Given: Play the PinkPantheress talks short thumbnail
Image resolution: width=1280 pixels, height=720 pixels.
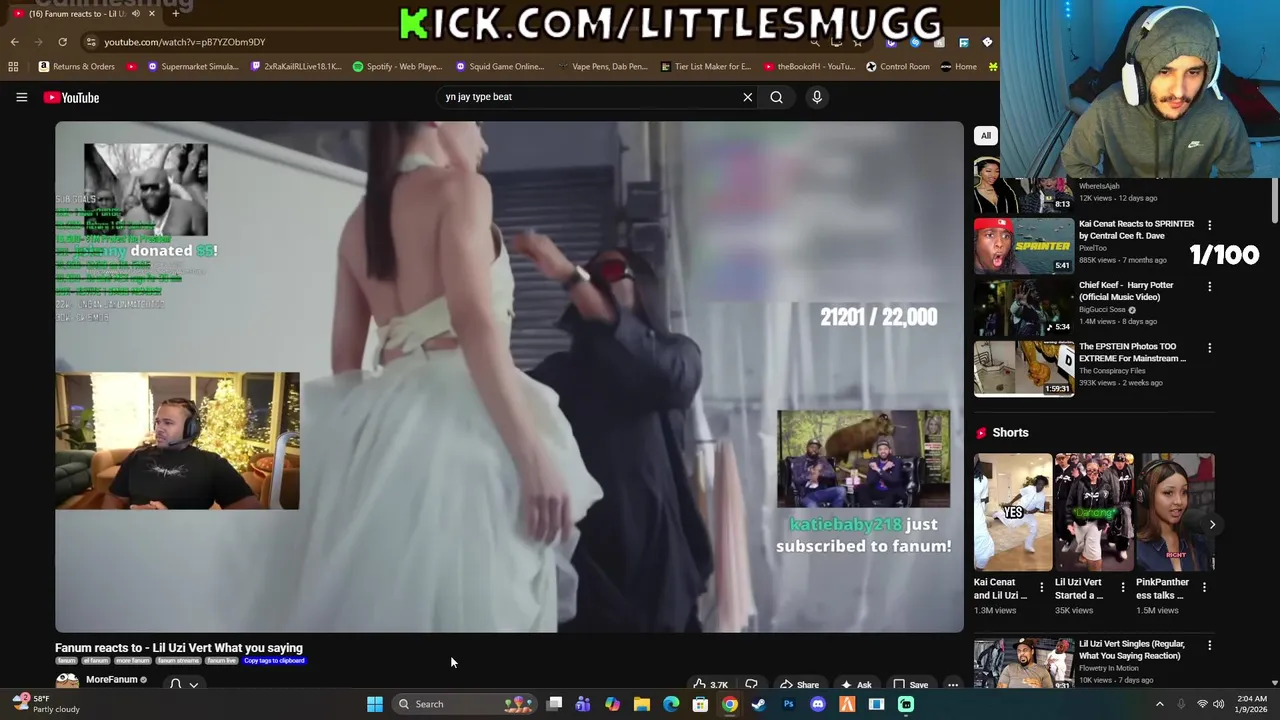Looking at the screenshot, I should tap(1175, 512).
